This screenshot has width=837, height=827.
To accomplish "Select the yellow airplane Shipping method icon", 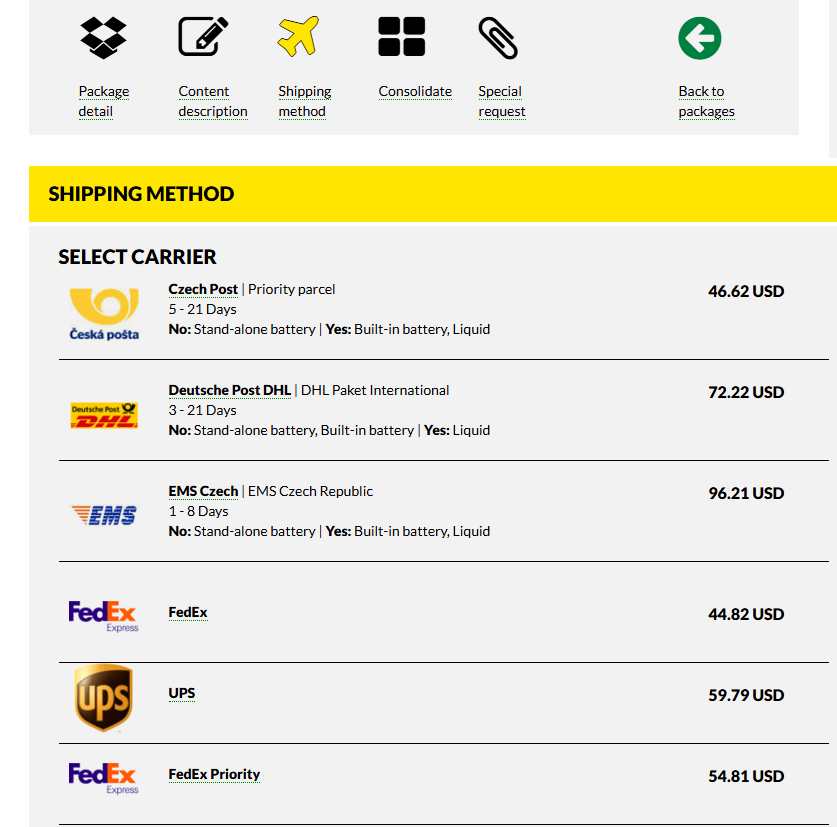I will 298,37.
